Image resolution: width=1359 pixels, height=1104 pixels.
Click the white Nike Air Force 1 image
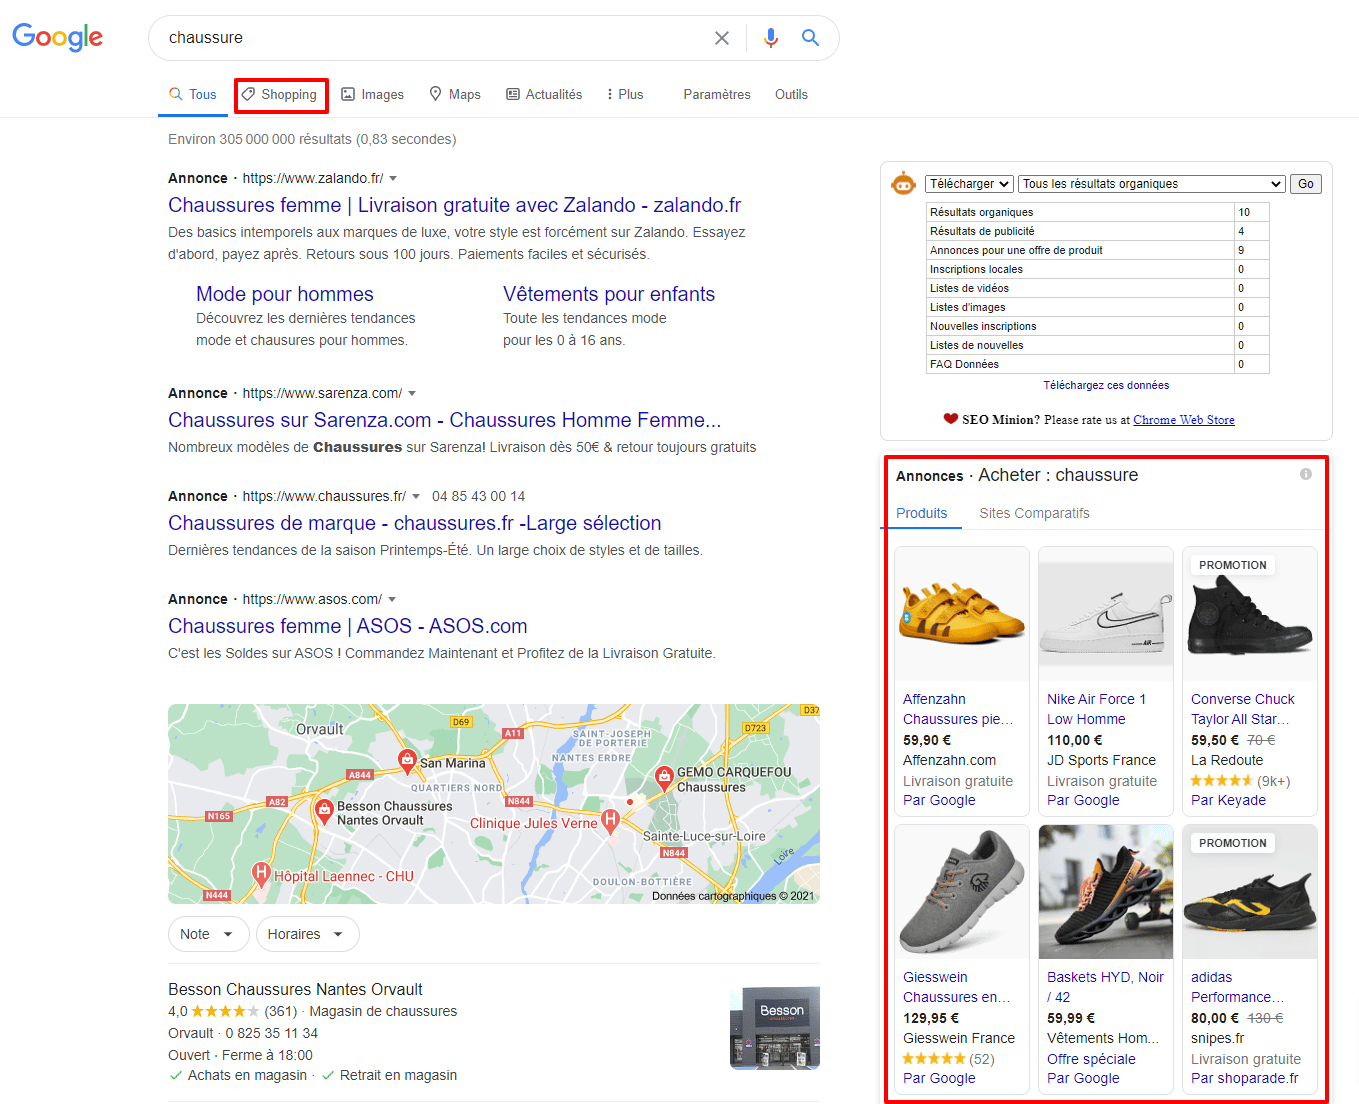coord(1106,614)
